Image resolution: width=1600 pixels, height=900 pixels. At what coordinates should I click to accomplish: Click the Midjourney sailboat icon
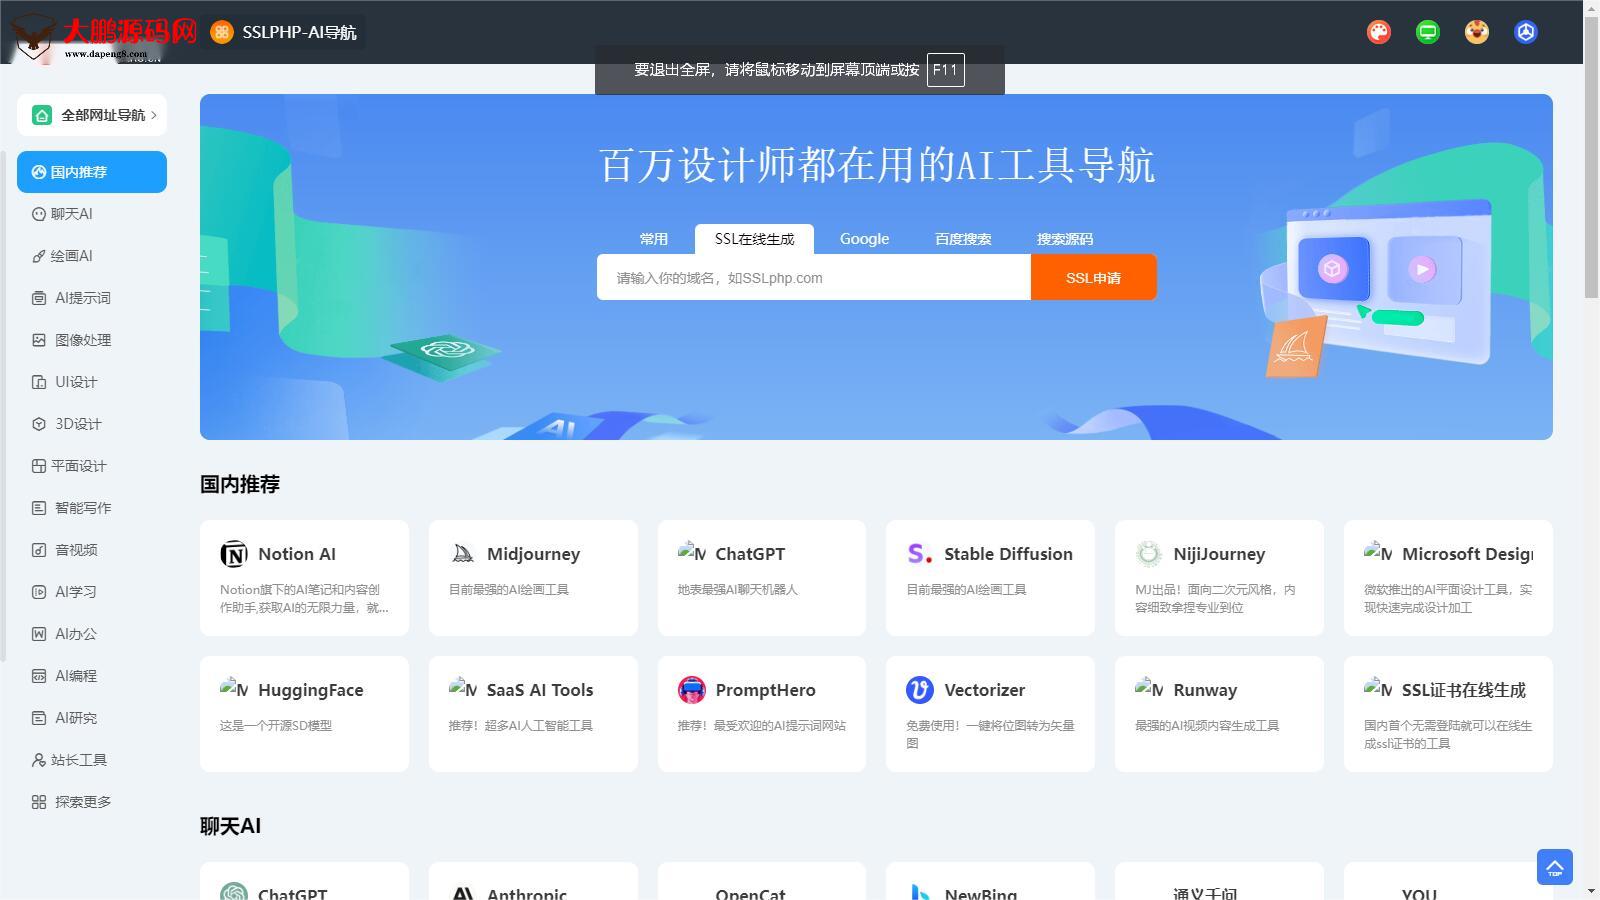[463, 554]
